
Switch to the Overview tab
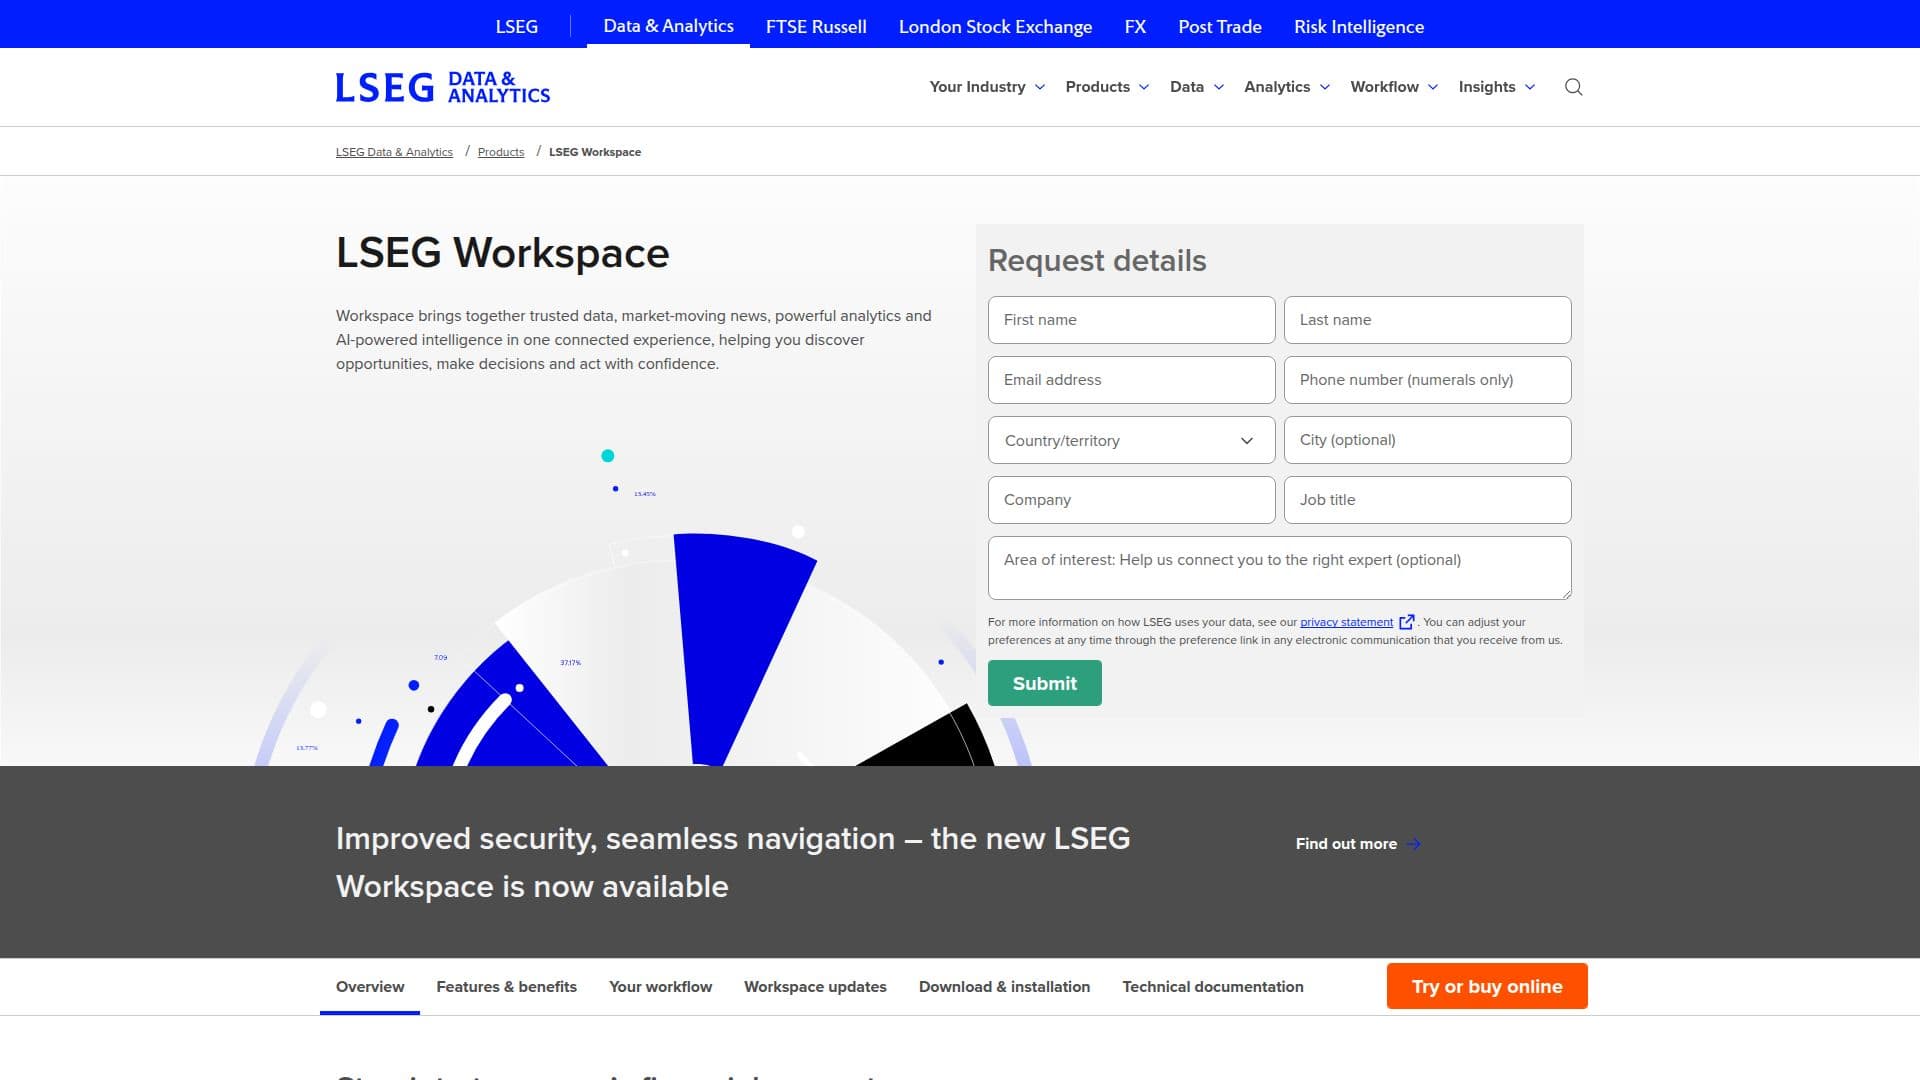370,987
